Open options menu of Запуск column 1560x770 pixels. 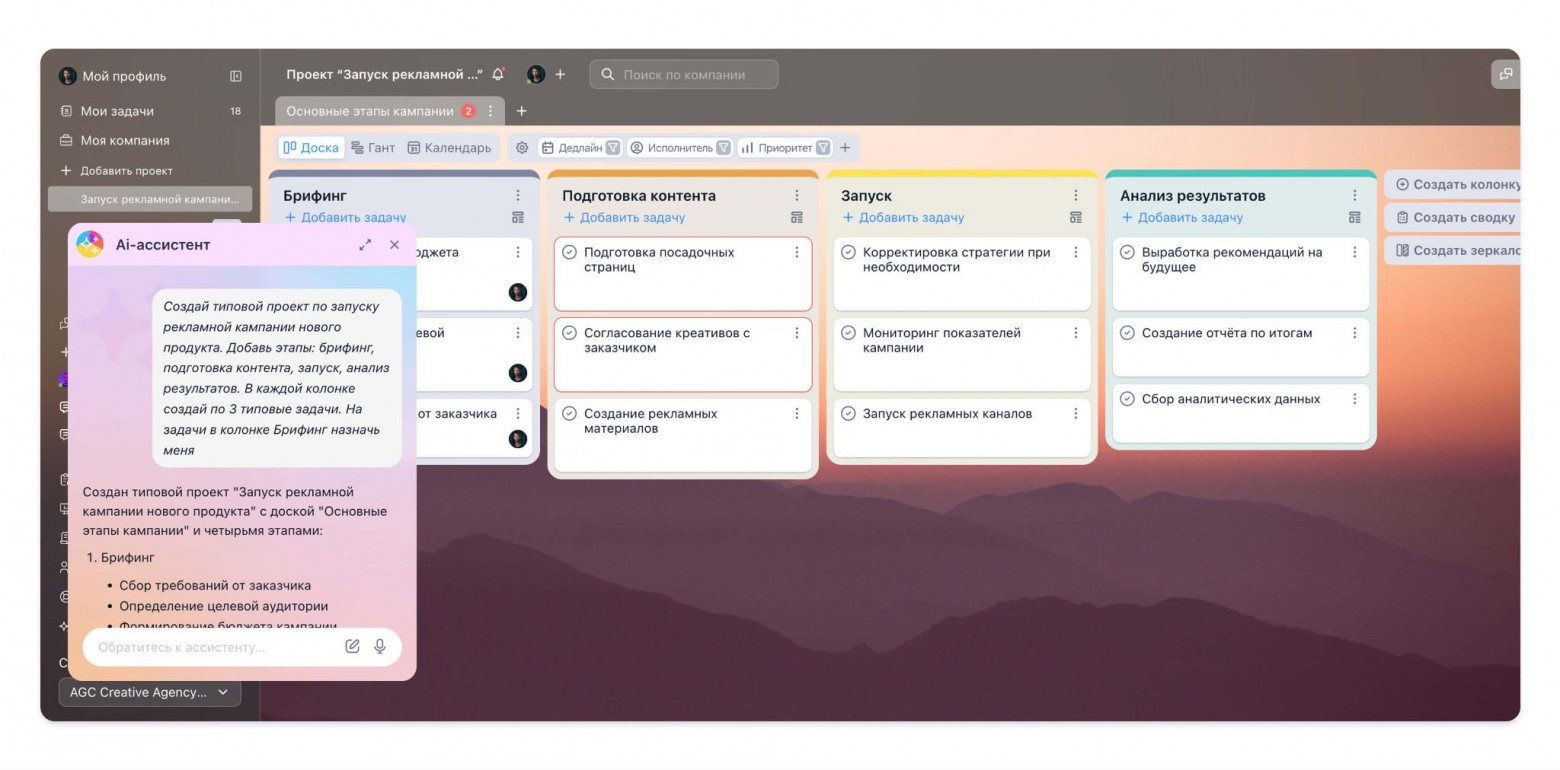[1076, 196]
